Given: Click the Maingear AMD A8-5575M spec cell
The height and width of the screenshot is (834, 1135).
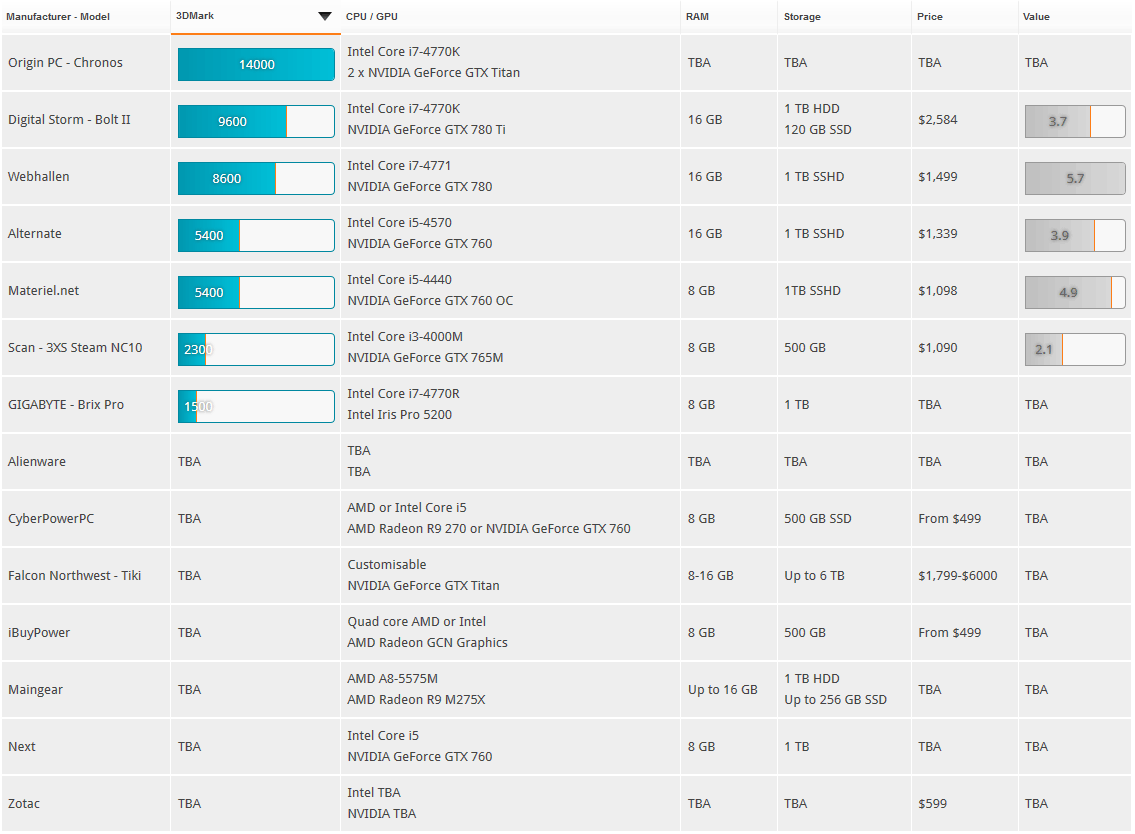Looking at the screenshot, I should click(x=394, y=679).
